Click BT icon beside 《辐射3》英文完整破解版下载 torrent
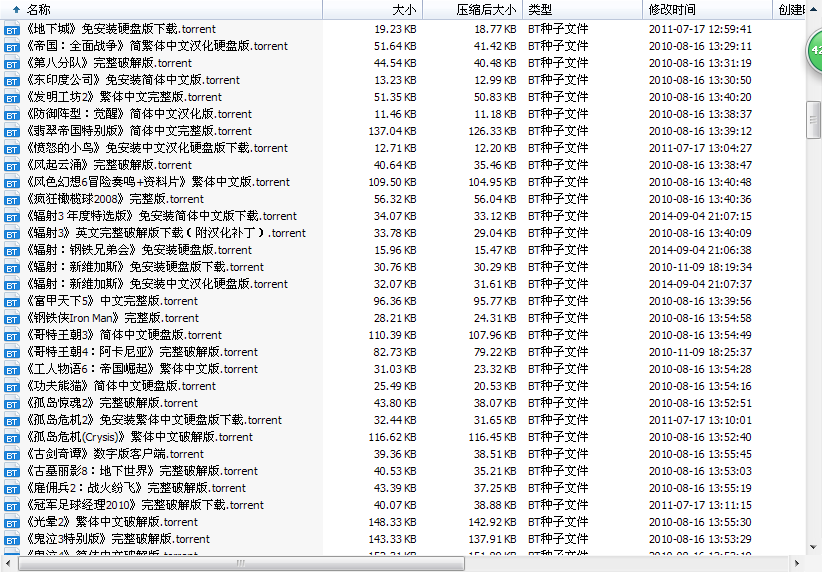822x572 pixels. pos(12,233)
